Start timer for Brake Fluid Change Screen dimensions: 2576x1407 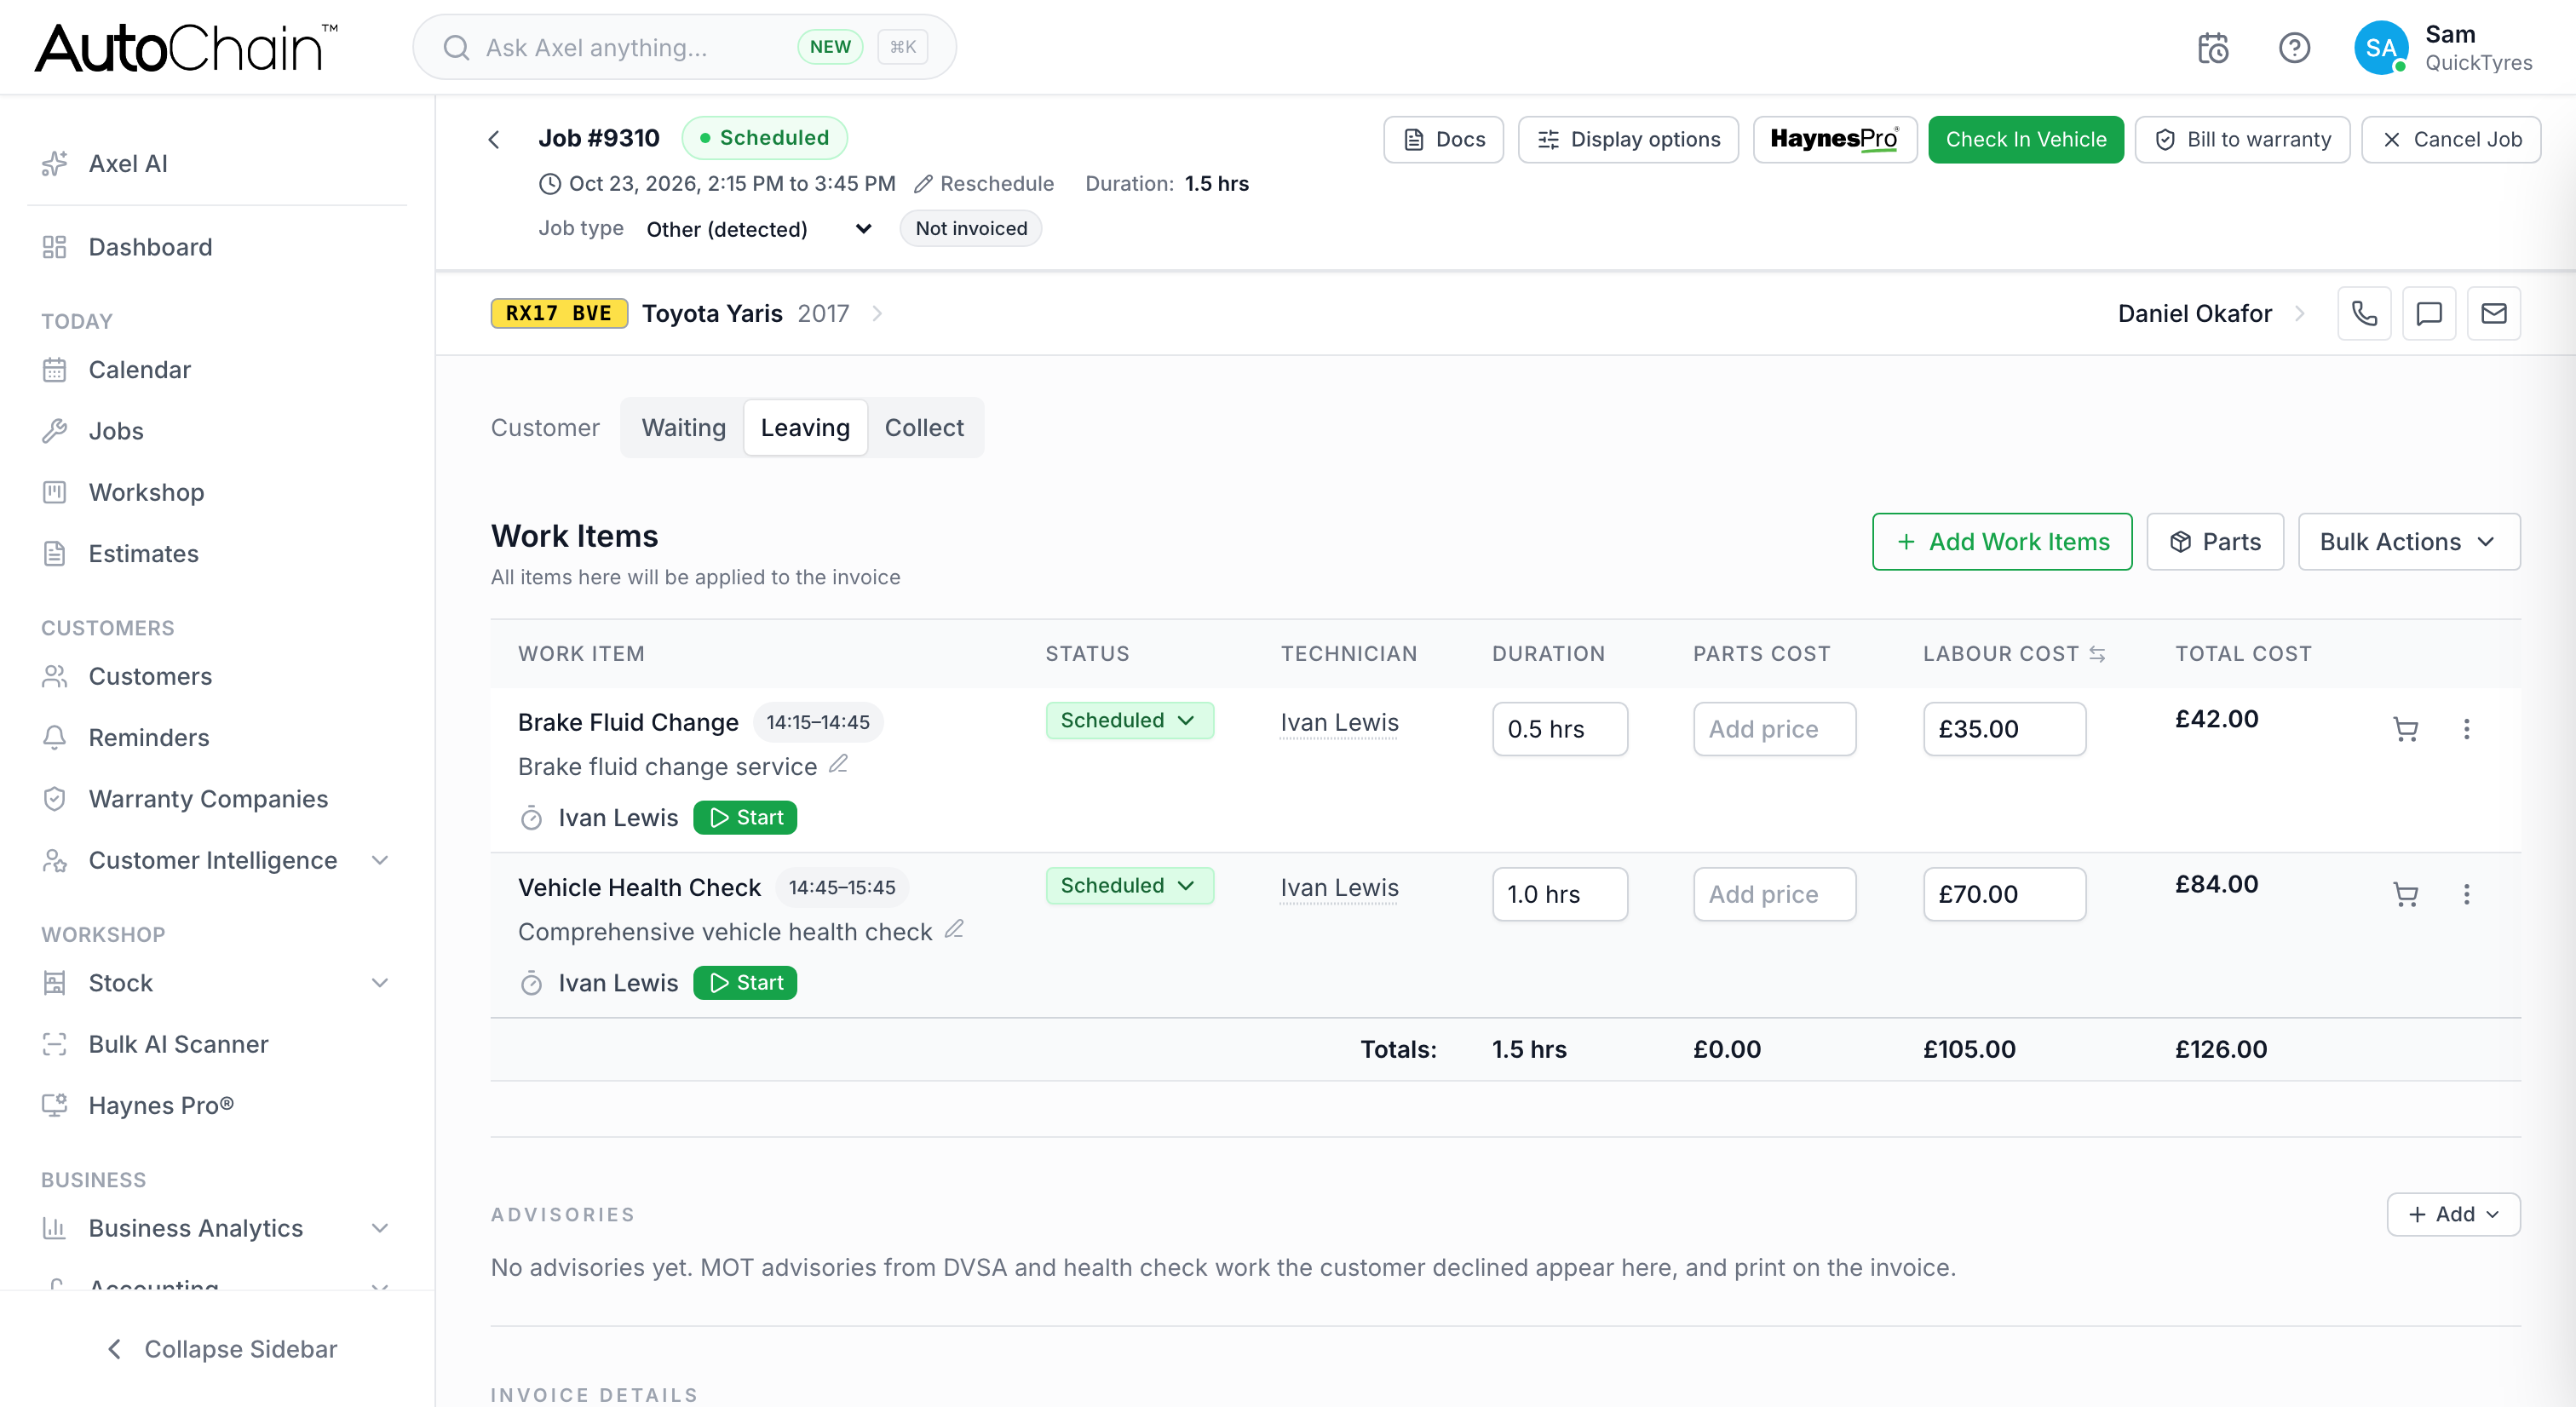[x=745, y=818]
